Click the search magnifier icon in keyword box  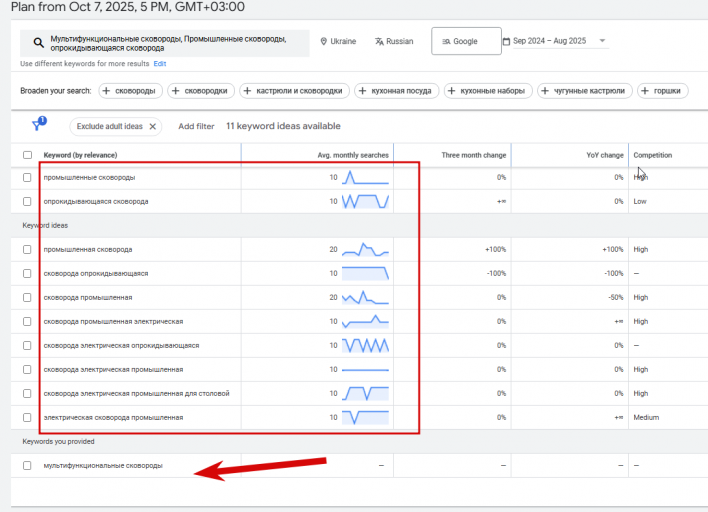[39, 43]
